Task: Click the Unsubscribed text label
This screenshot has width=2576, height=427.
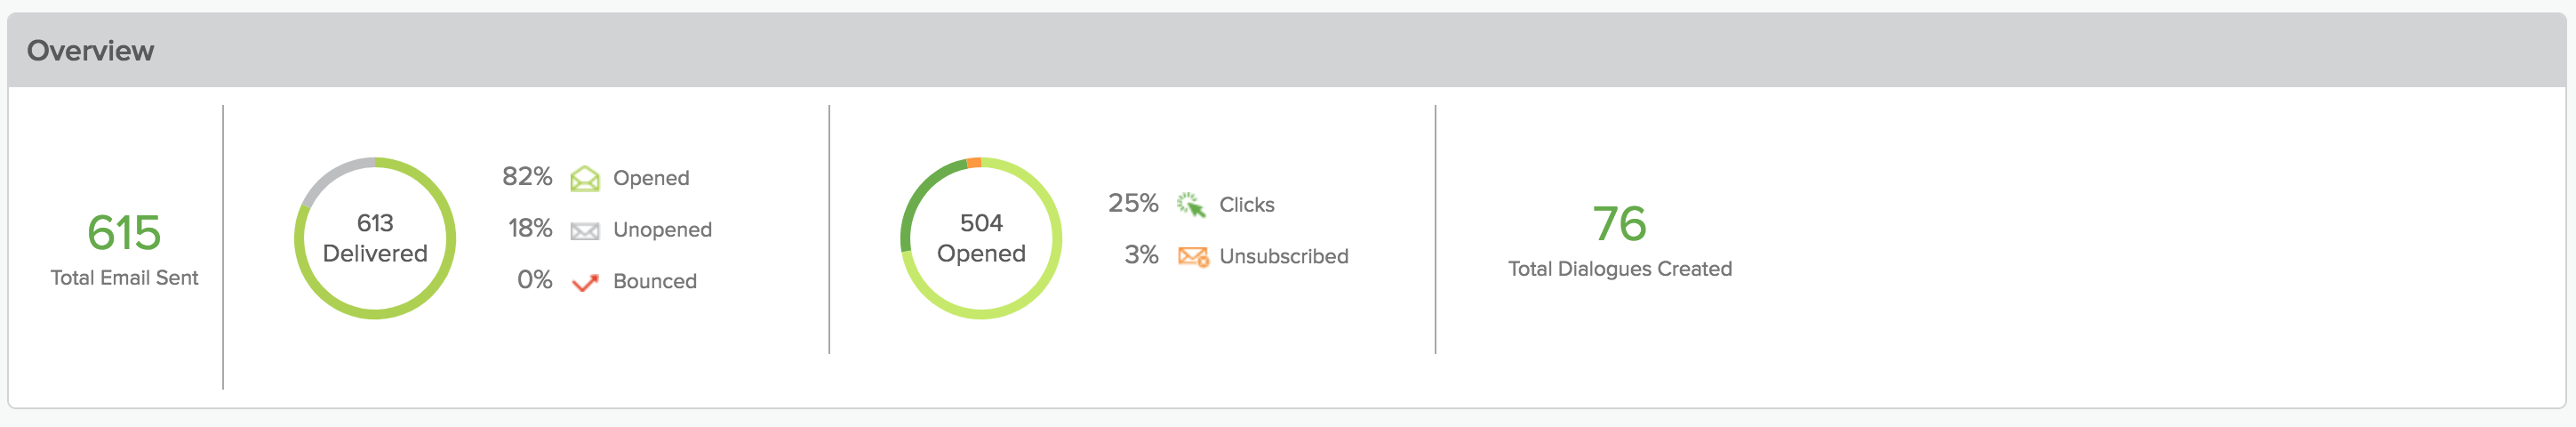Action: [1283, 257]
